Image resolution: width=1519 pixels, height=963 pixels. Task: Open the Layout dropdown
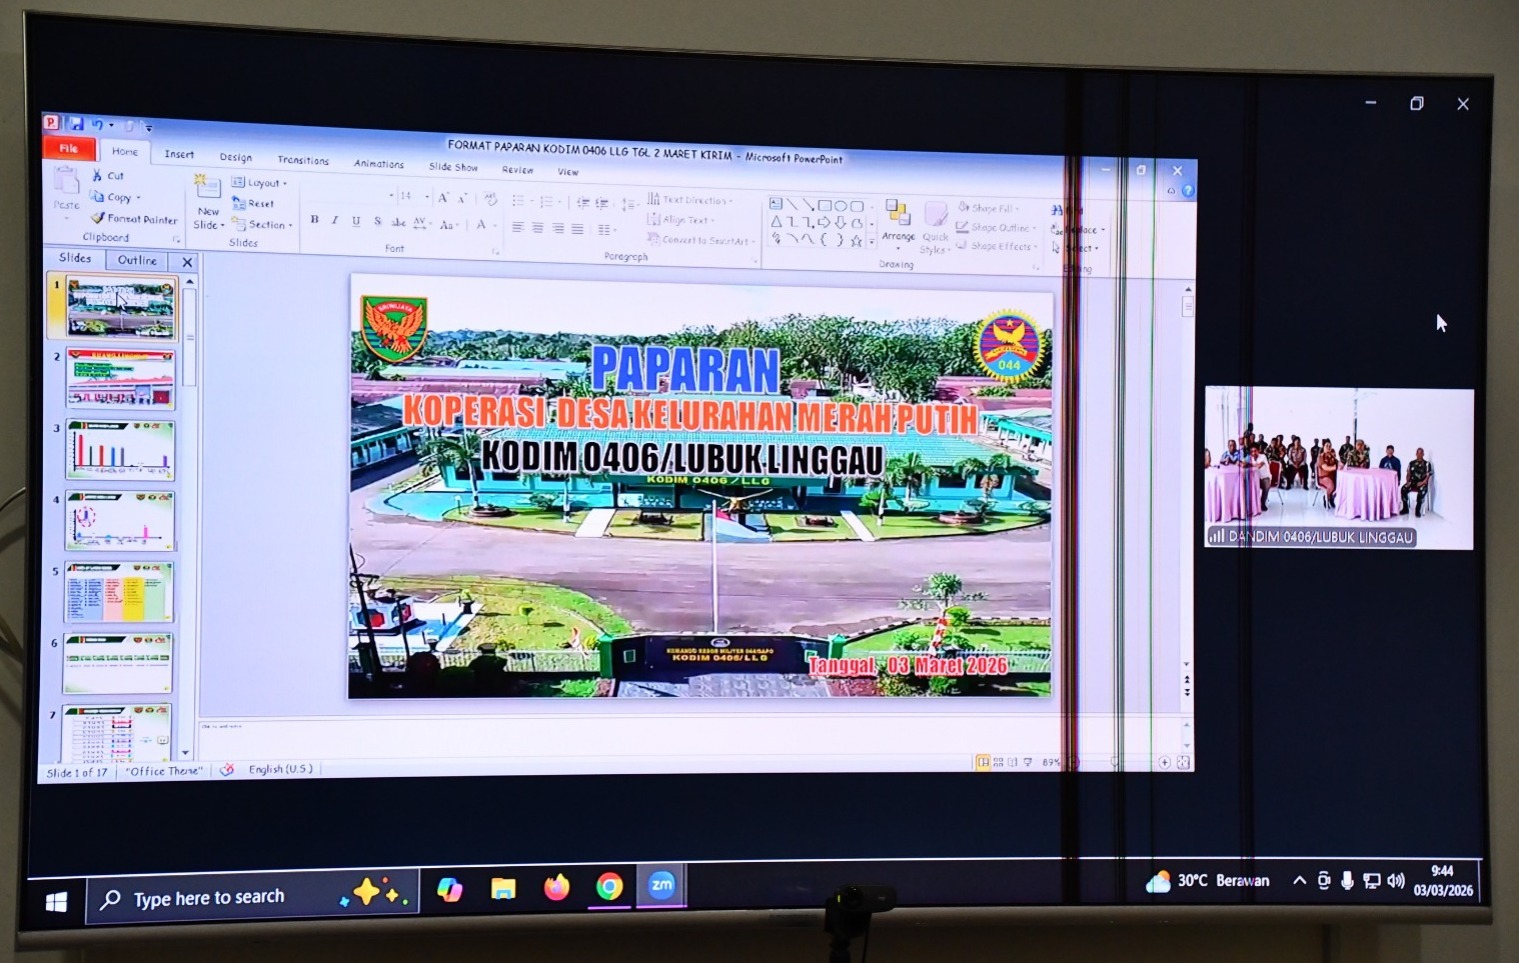point(260,183)
